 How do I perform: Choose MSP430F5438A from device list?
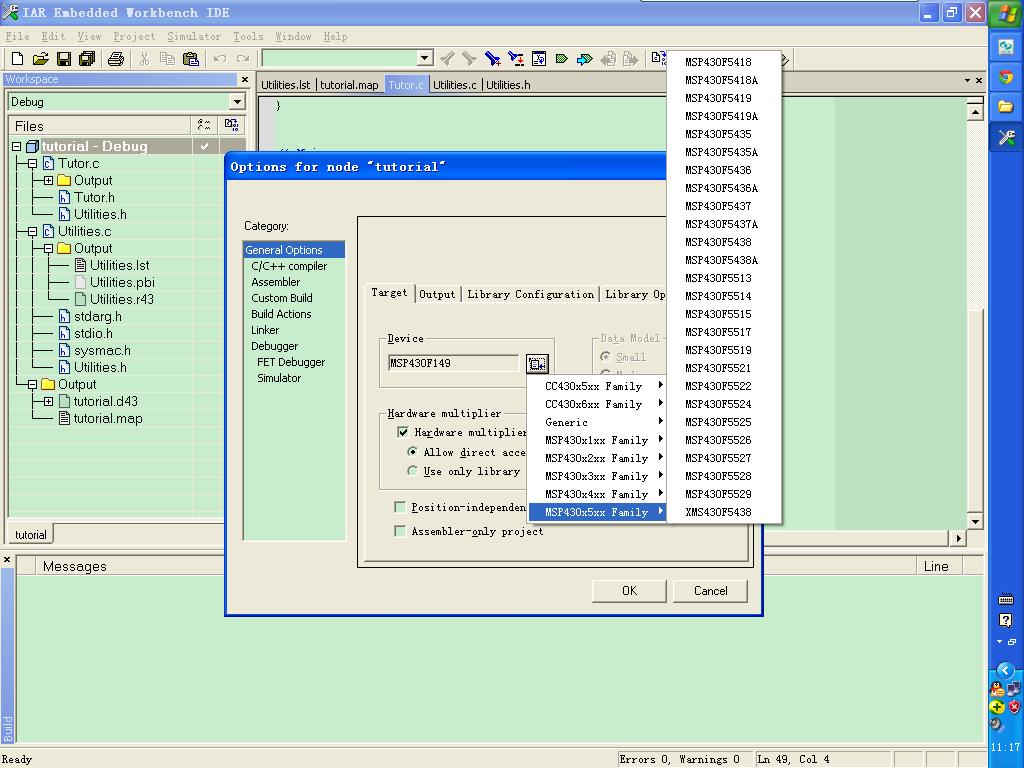(x=722, y=260)
